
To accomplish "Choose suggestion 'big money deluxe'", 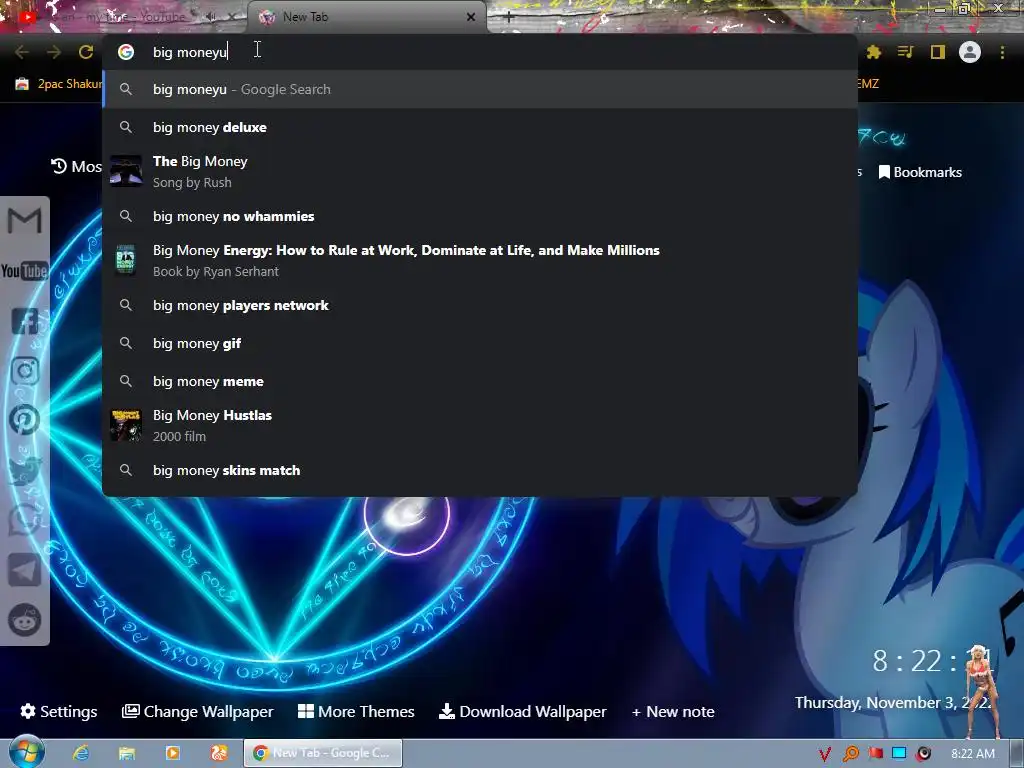I will click(x=479, y=127).
